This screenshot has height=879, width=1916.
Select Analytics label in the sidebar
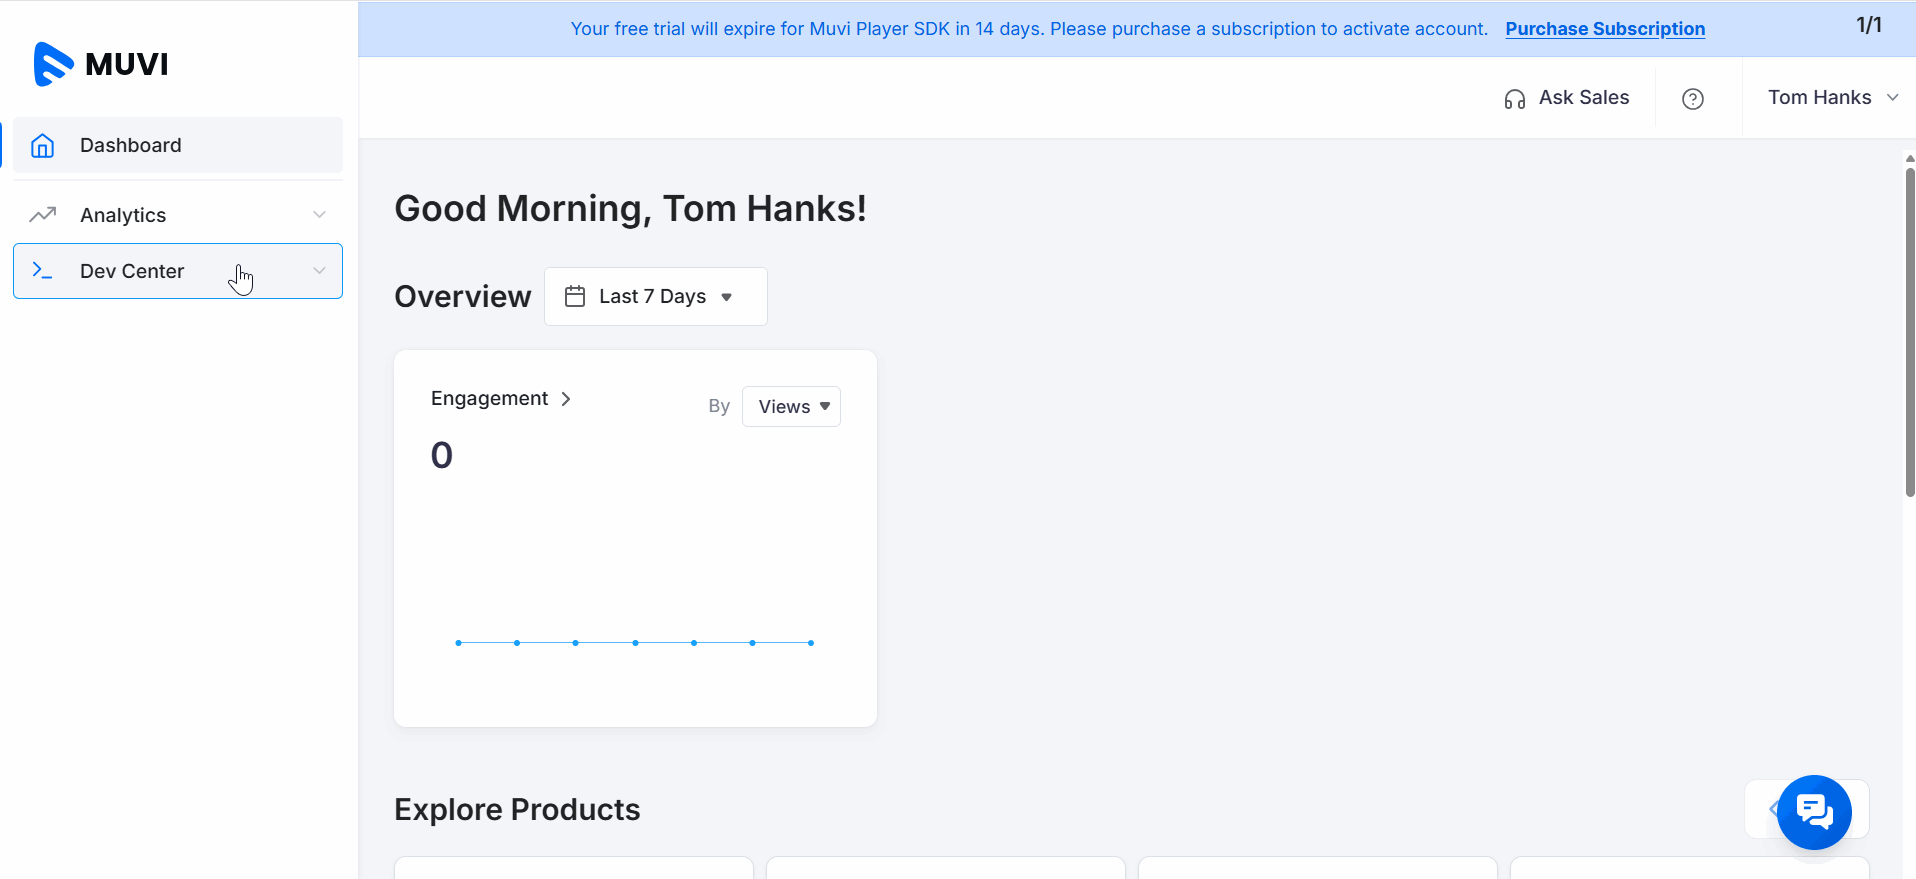pos(123,215)
